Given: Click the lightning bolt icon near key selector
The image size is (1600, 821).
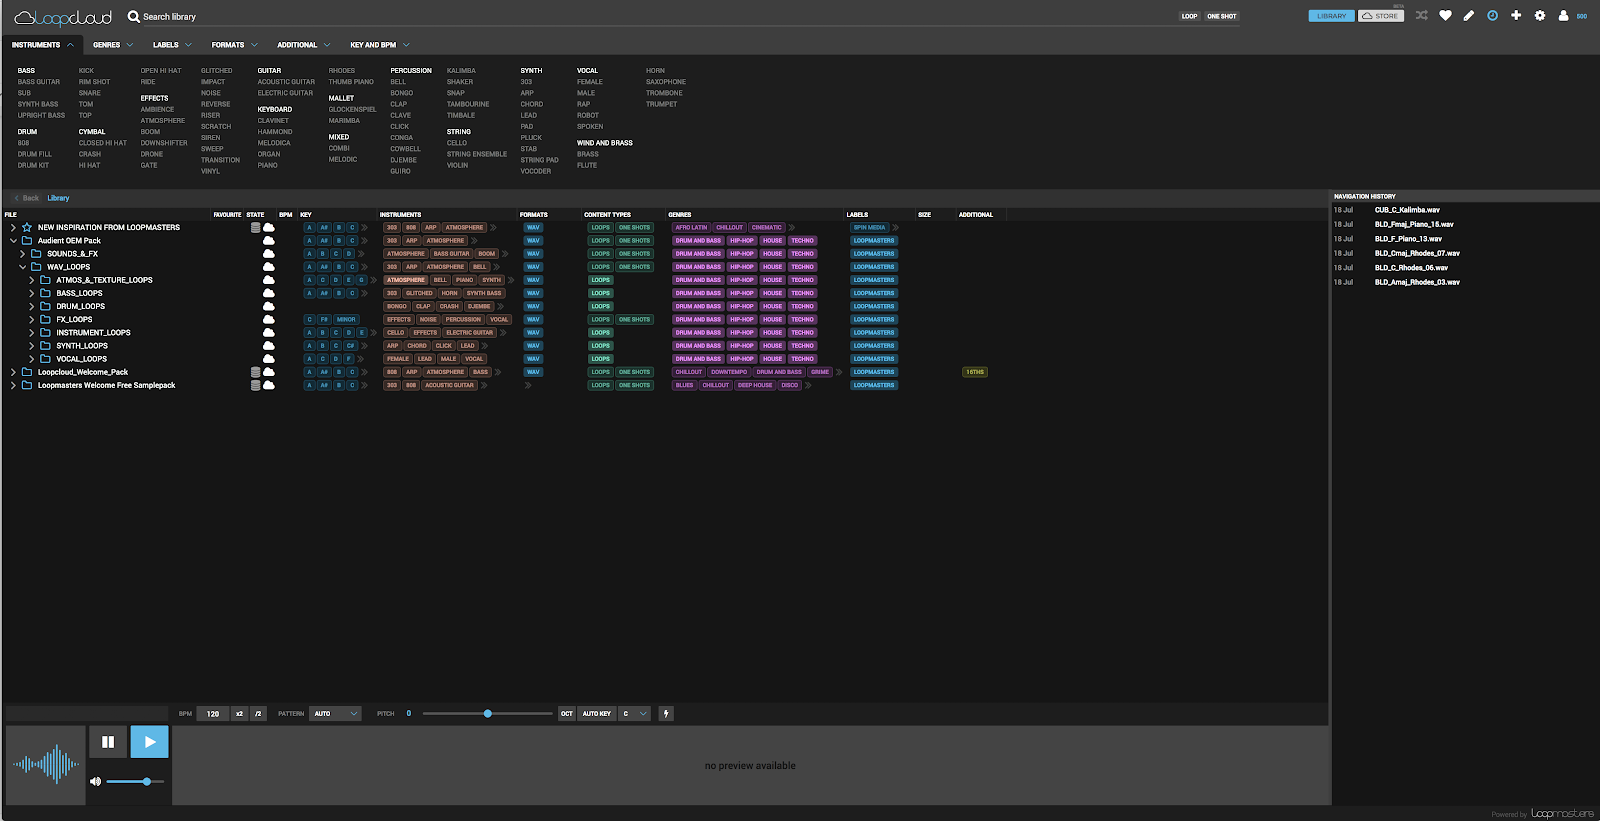Looking at the screenshot, I should click(666, 714).
